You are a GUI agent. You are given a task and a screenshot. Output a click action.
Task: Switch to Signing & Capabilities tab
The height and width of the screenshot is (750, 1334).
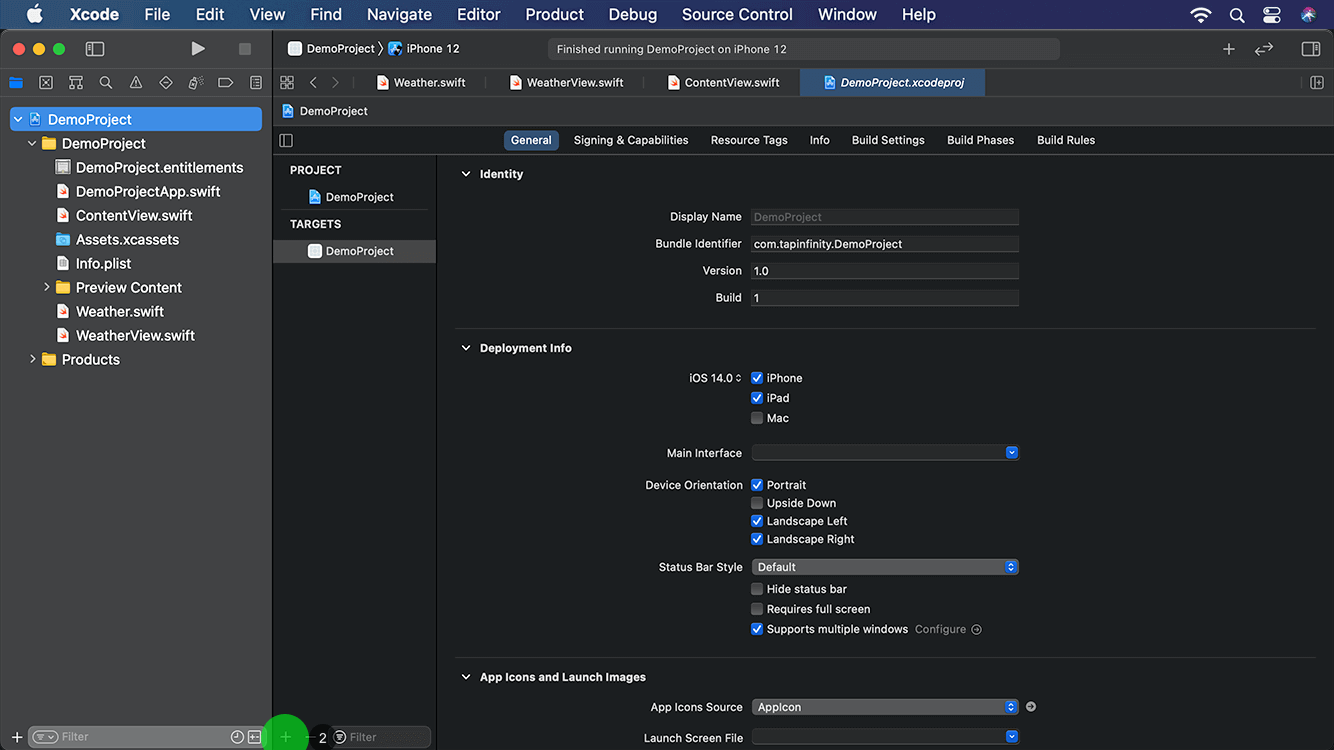[x=631, y=140]
